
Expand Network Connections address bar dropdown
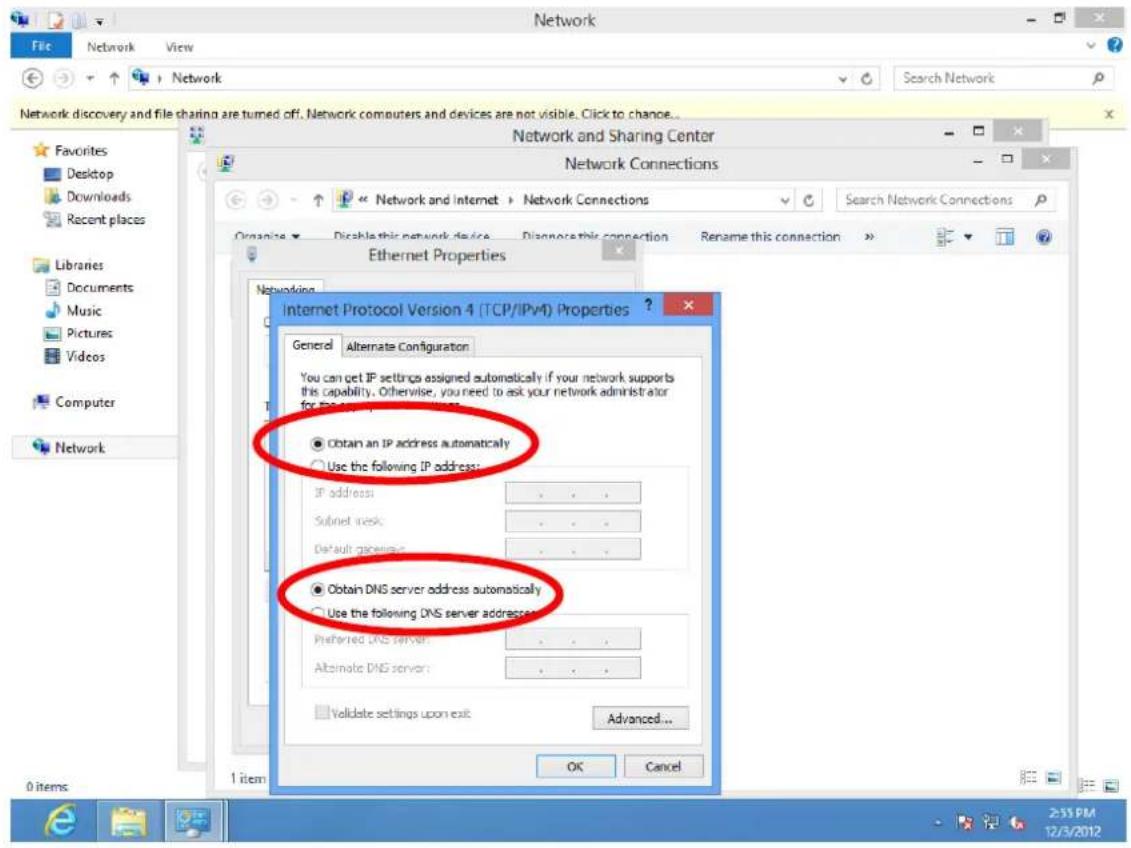785,200
